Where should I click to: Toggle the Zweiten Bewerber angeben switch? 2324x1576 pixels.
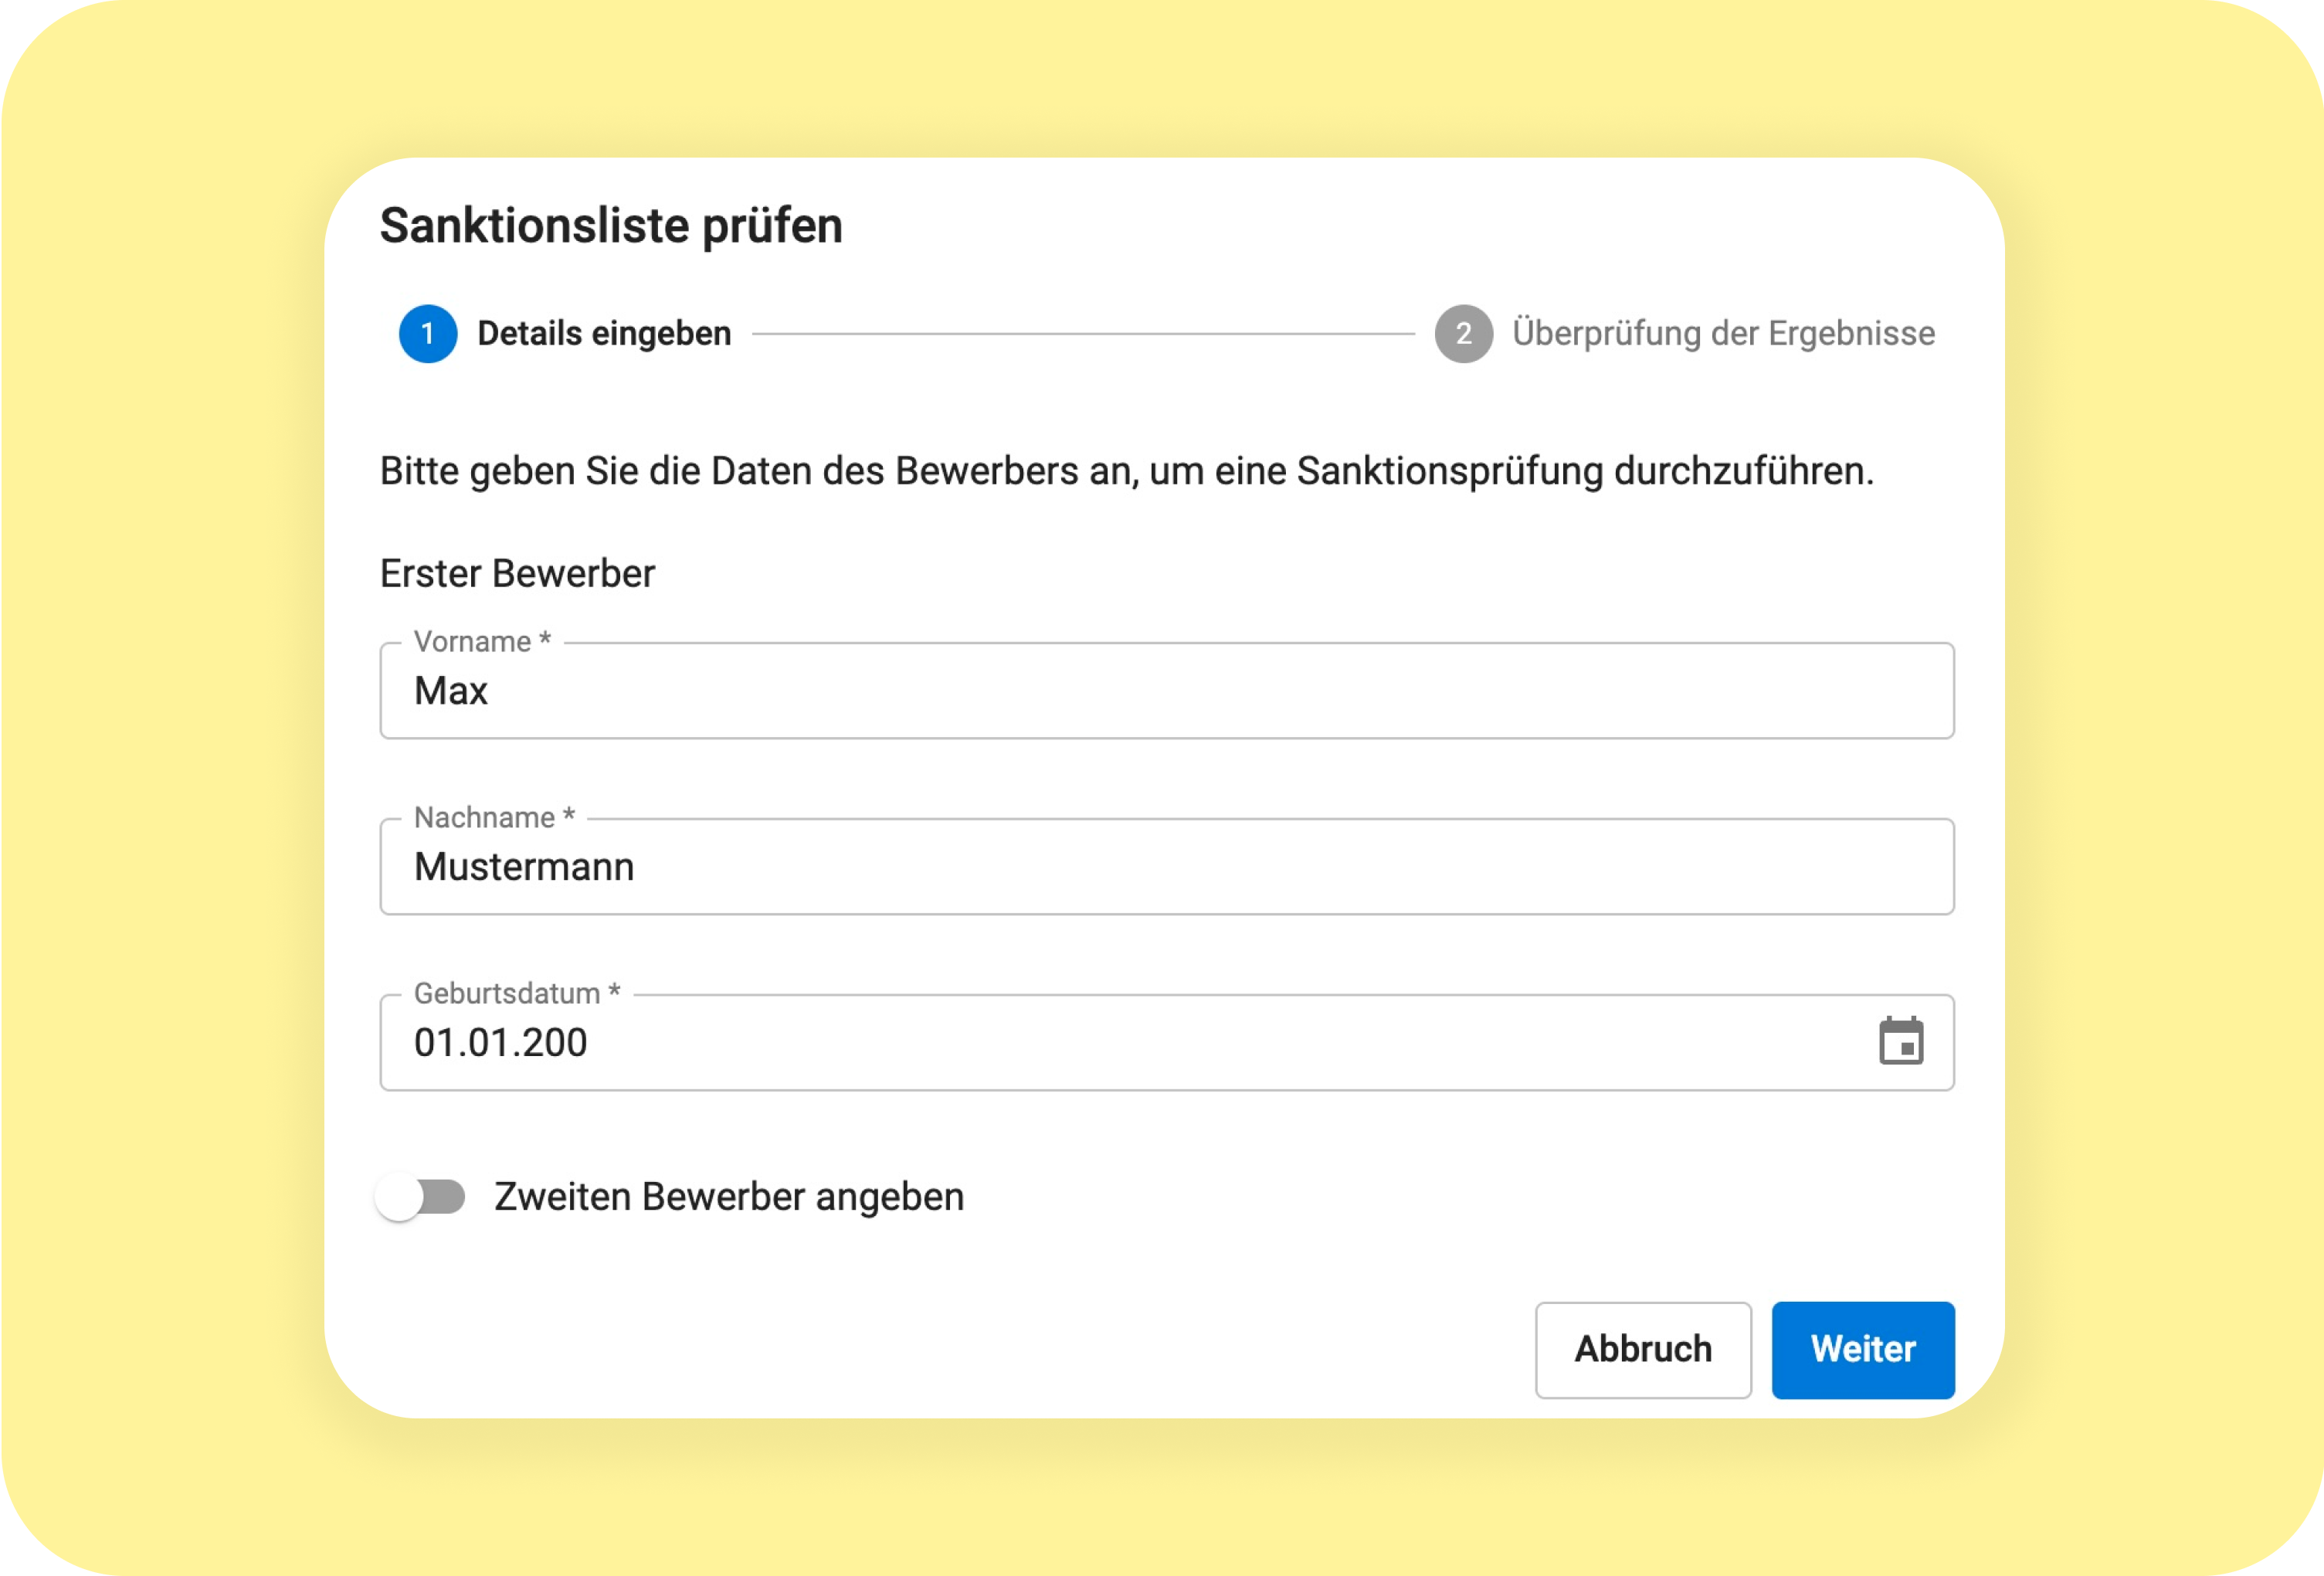point(421,1196)
